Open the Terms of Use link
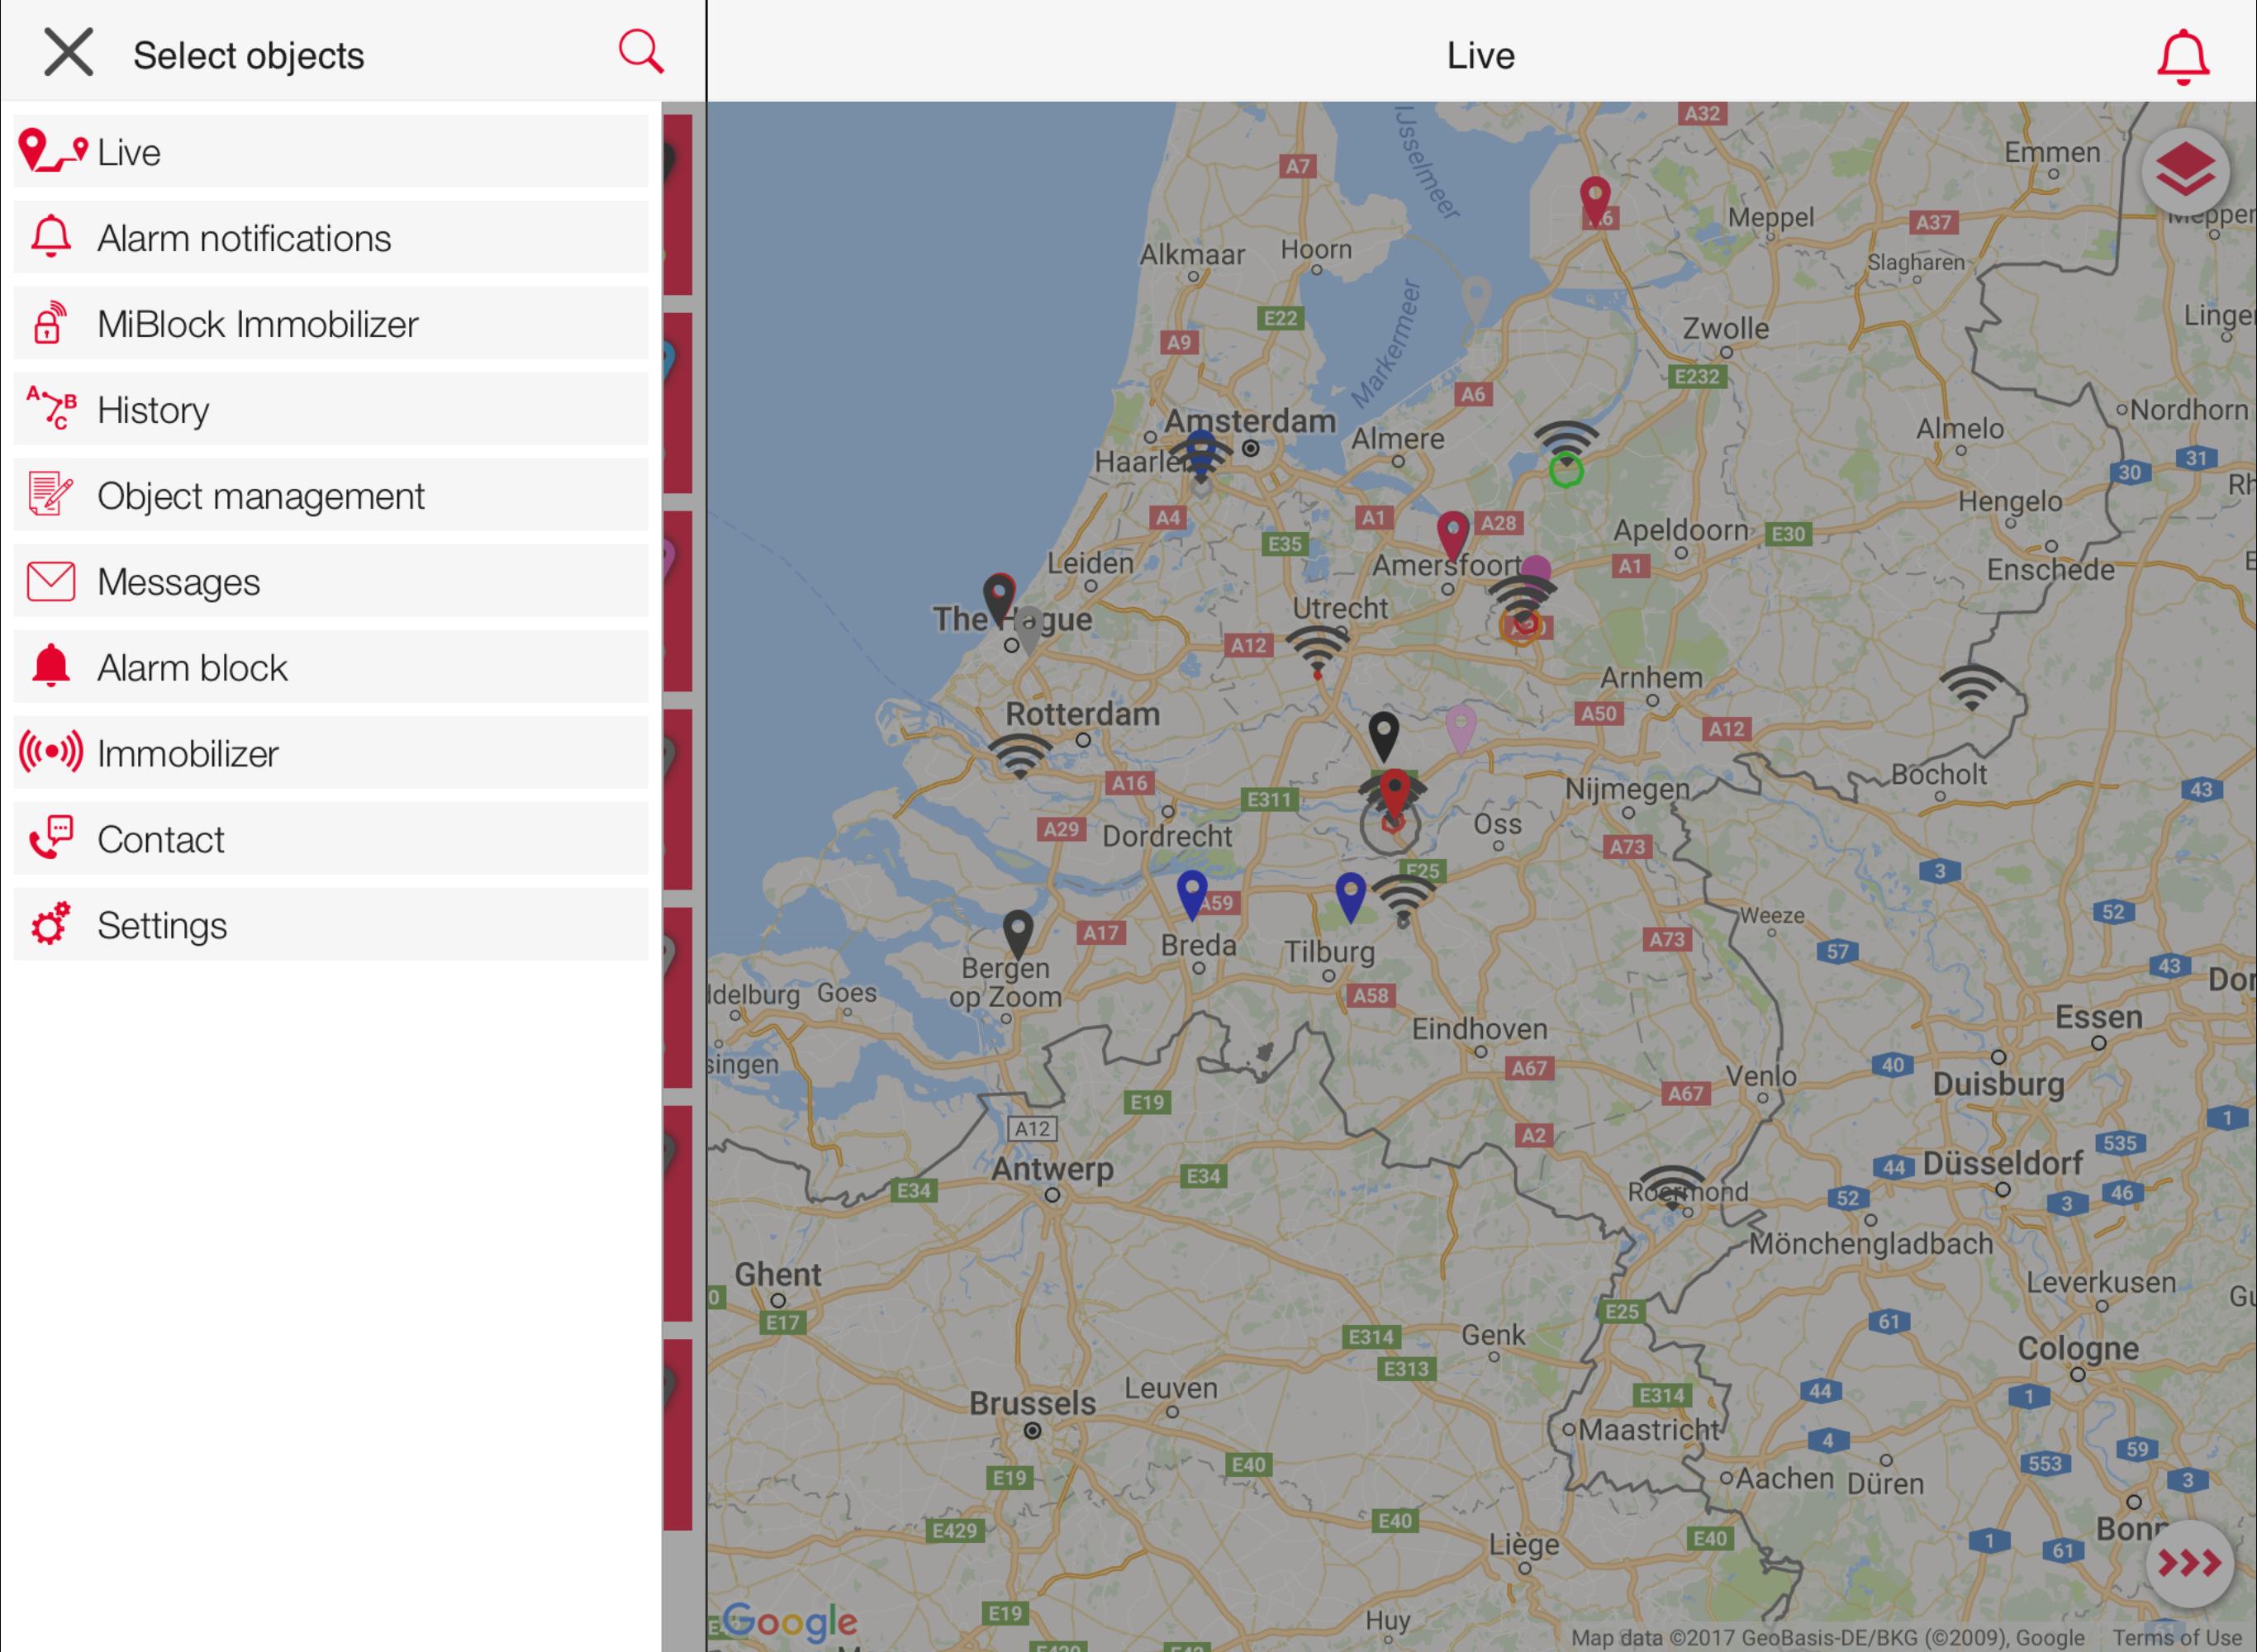 (2176, 1637)
